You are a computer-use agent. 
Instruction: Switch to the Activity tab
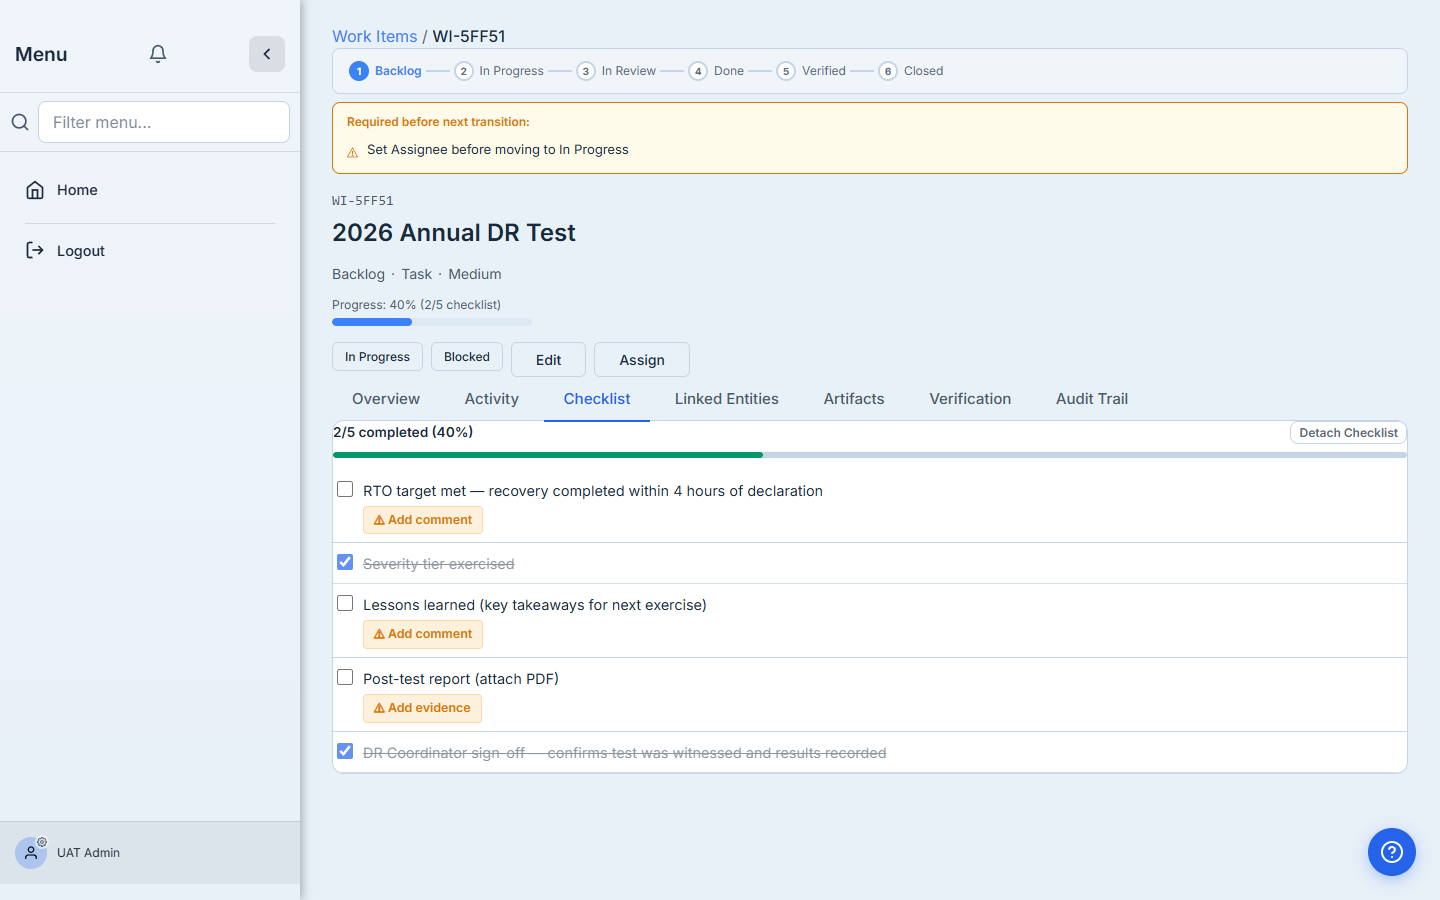pos(492,399)
